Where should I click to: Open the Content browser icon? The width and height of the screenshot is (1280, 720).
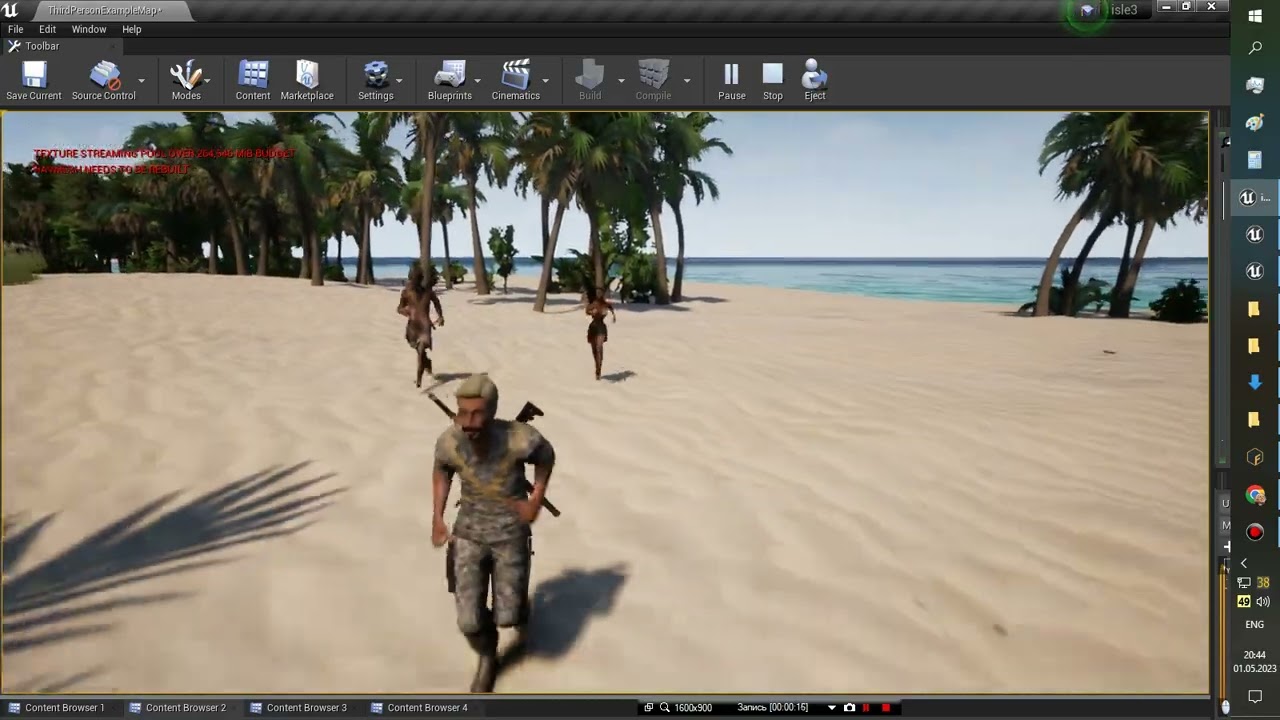(253, 80)
